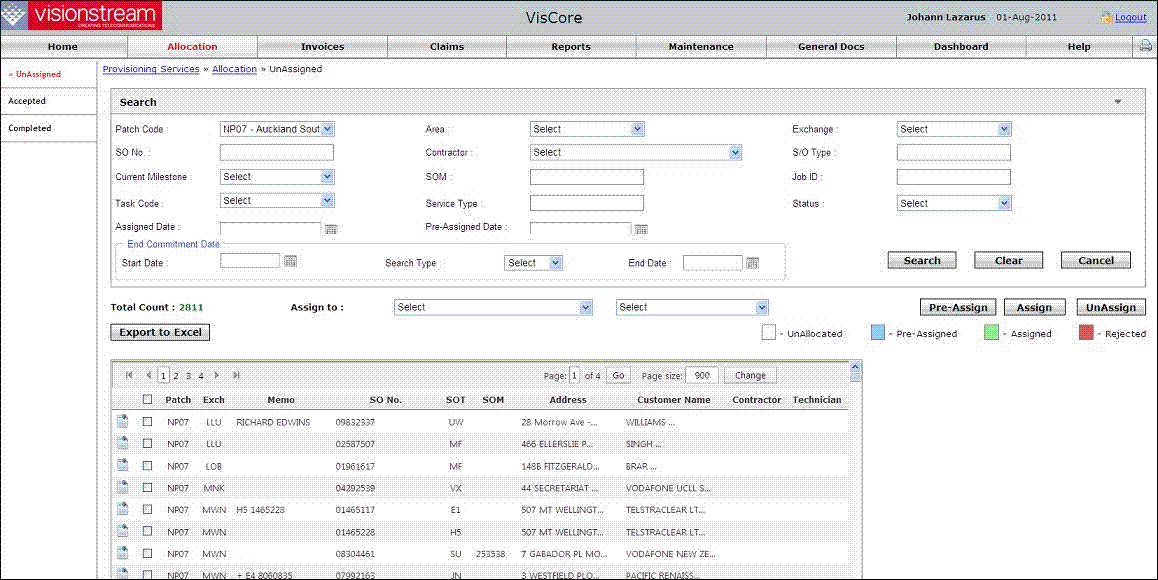Open the document icon for SO 01961617

tap(122, 466)
